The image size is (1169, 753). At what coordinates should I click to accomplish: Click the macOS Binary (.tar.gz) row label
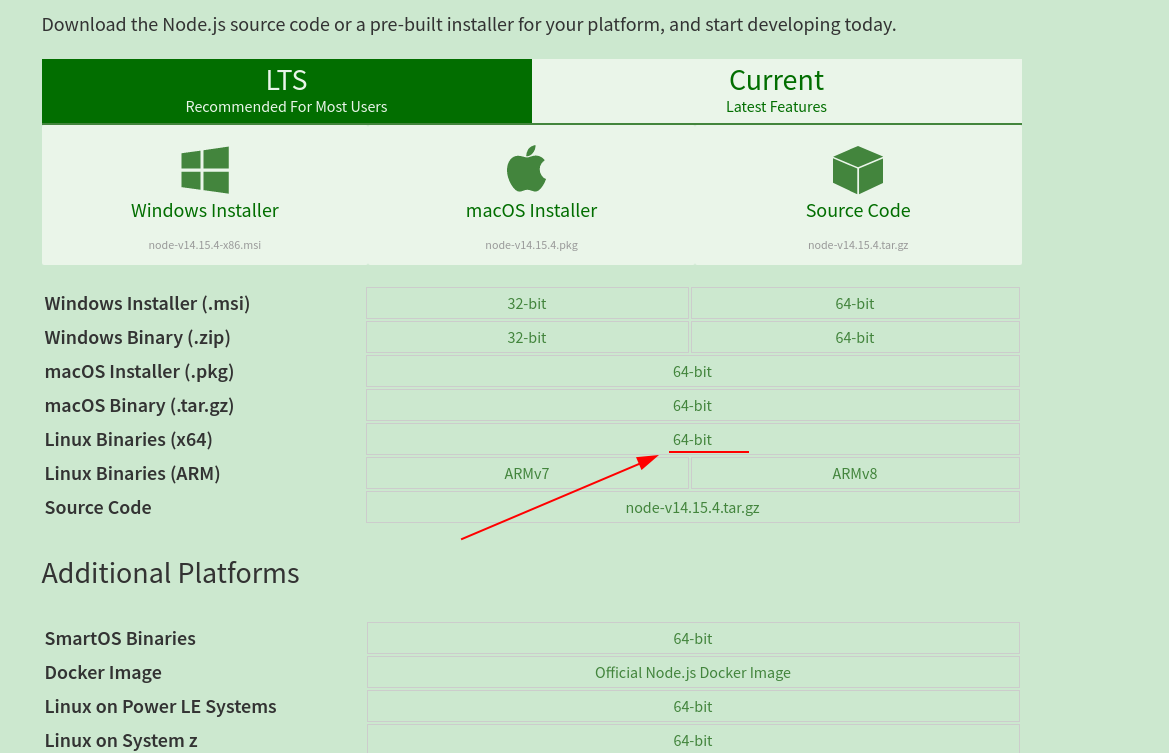click(139, 406)
